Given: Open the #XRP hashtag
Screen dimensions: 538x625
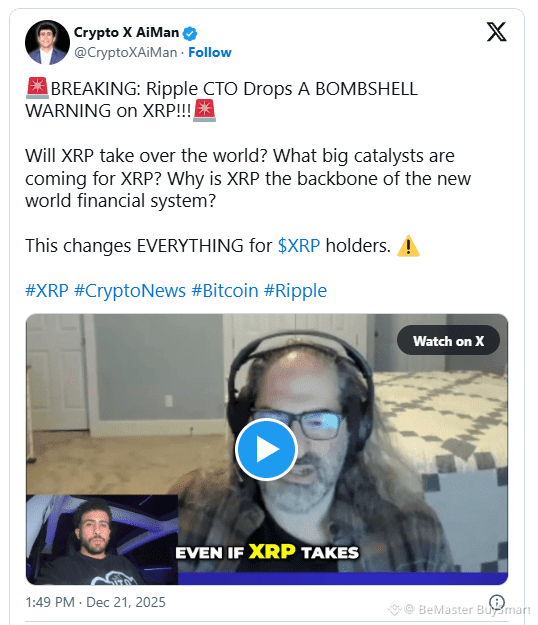Looking at the screenshot, I should (47, 291).
